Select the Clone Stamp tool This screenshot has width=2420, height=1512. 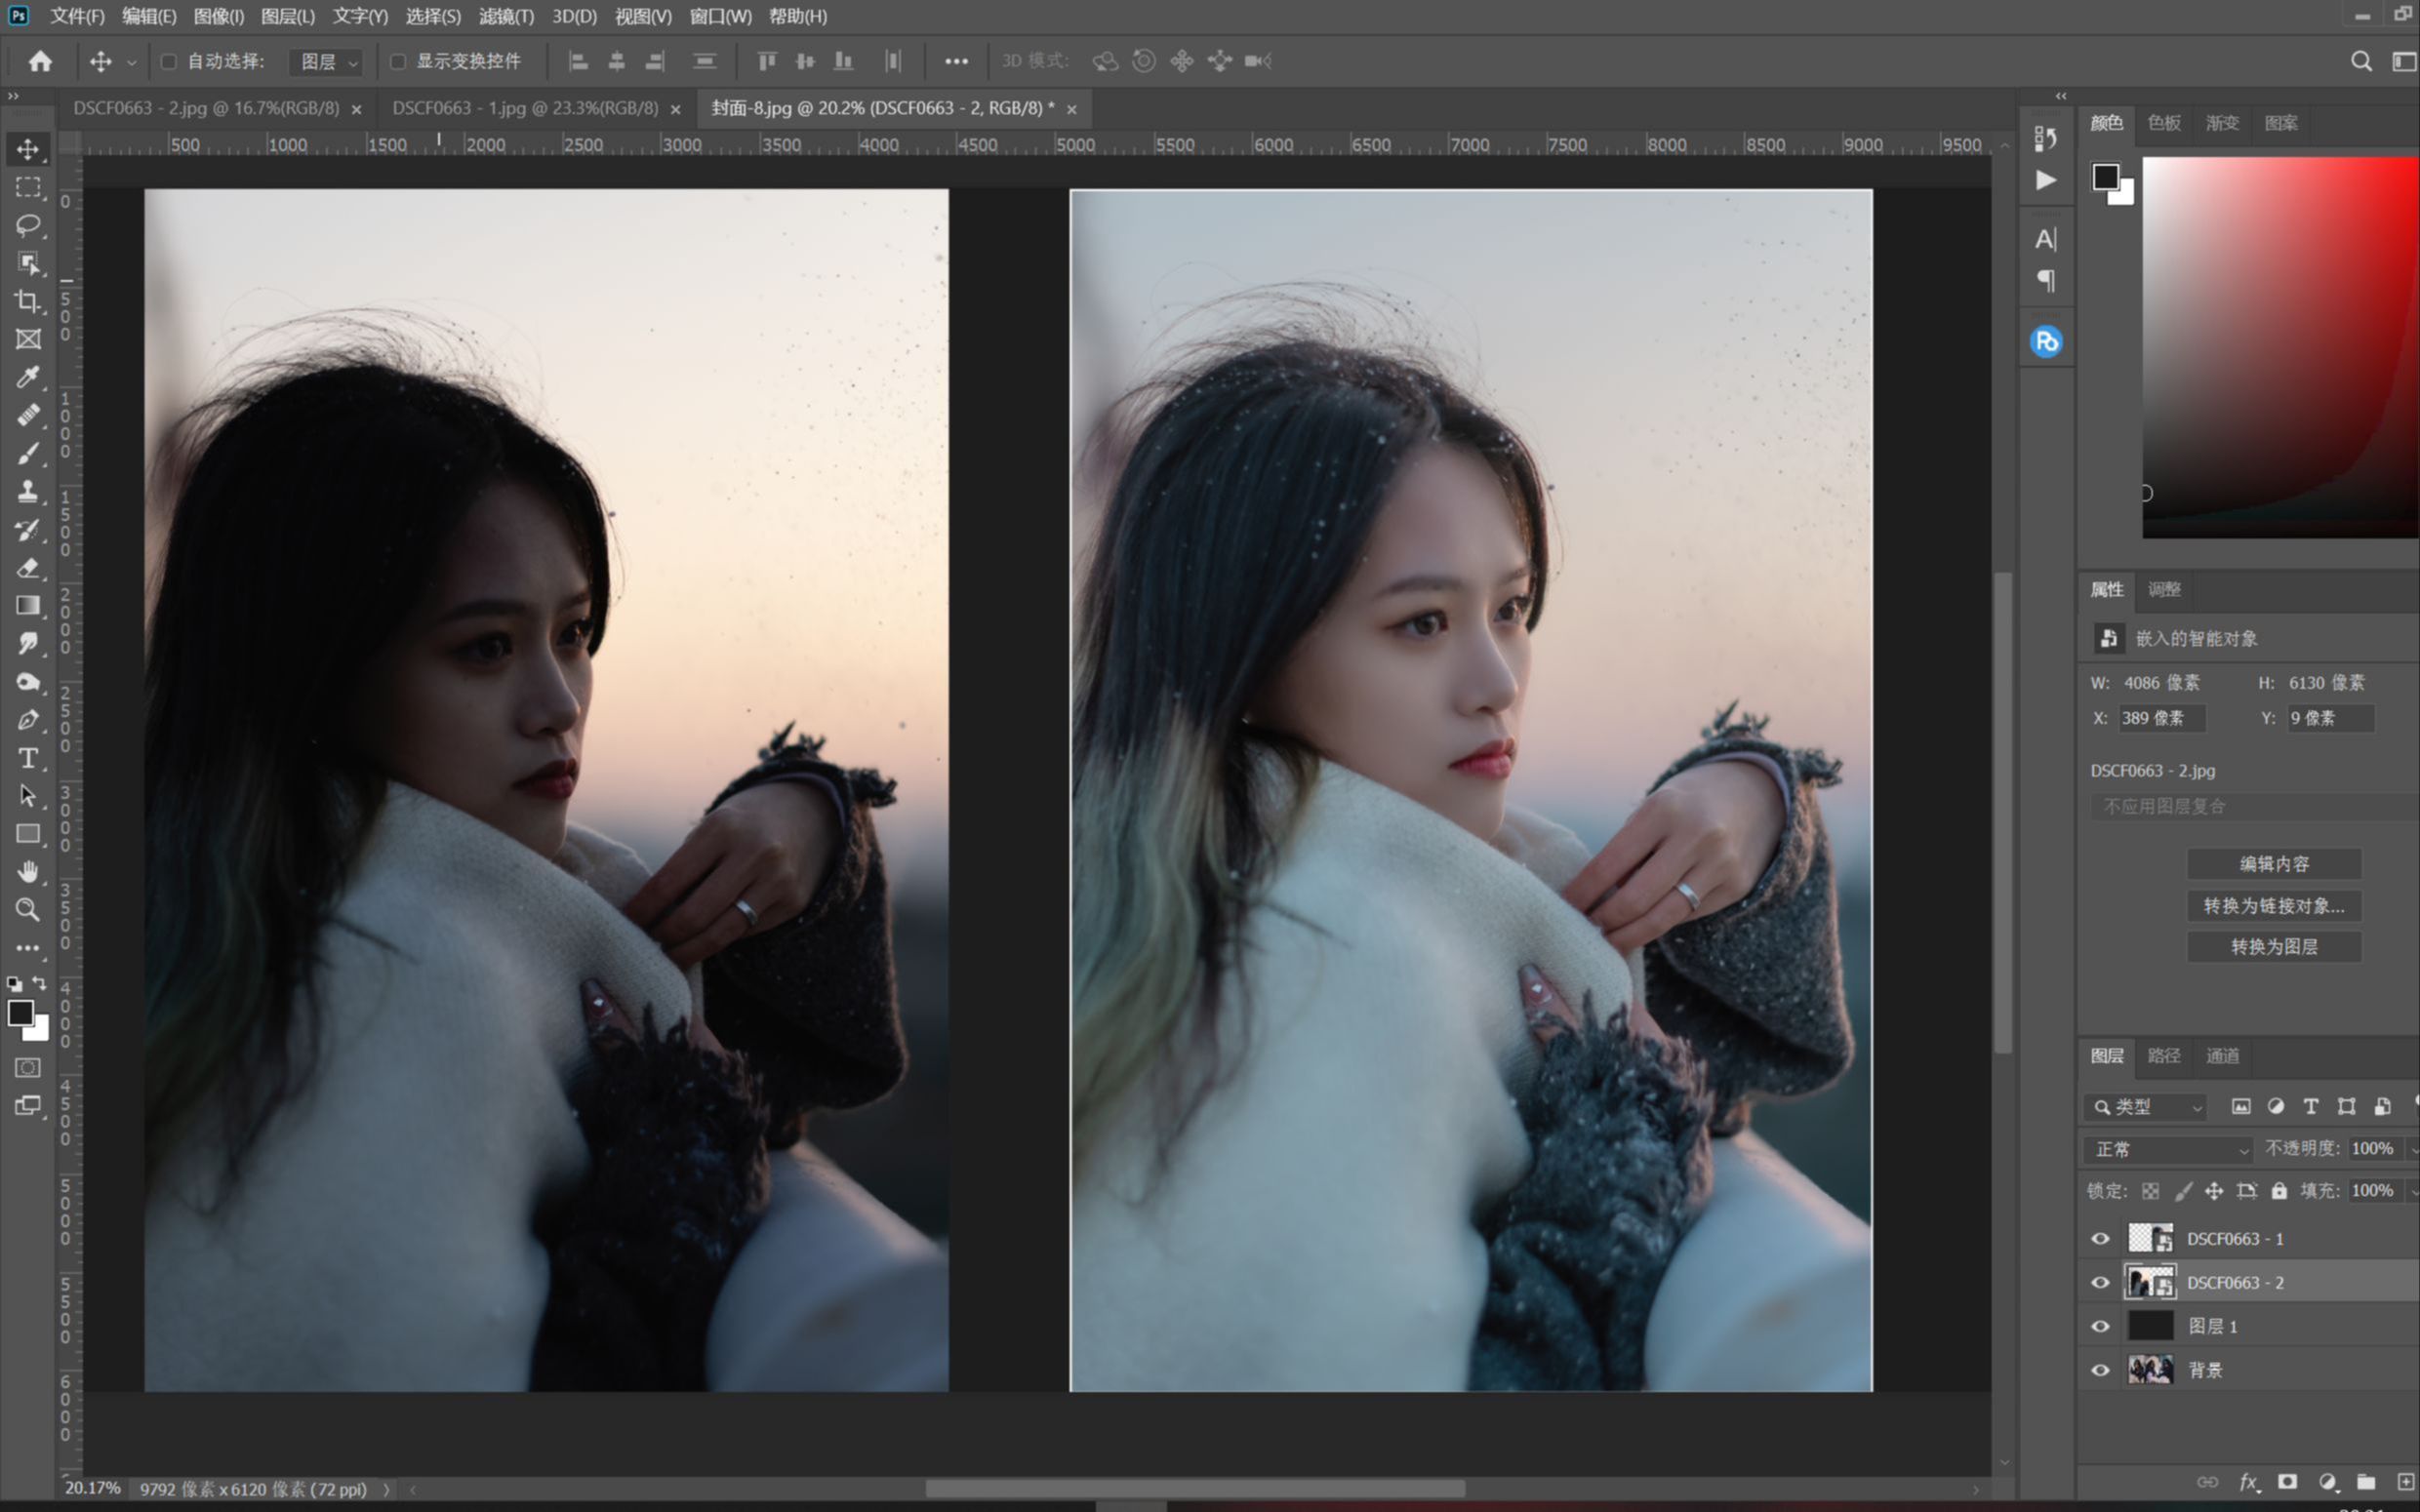tap(28, 491)
